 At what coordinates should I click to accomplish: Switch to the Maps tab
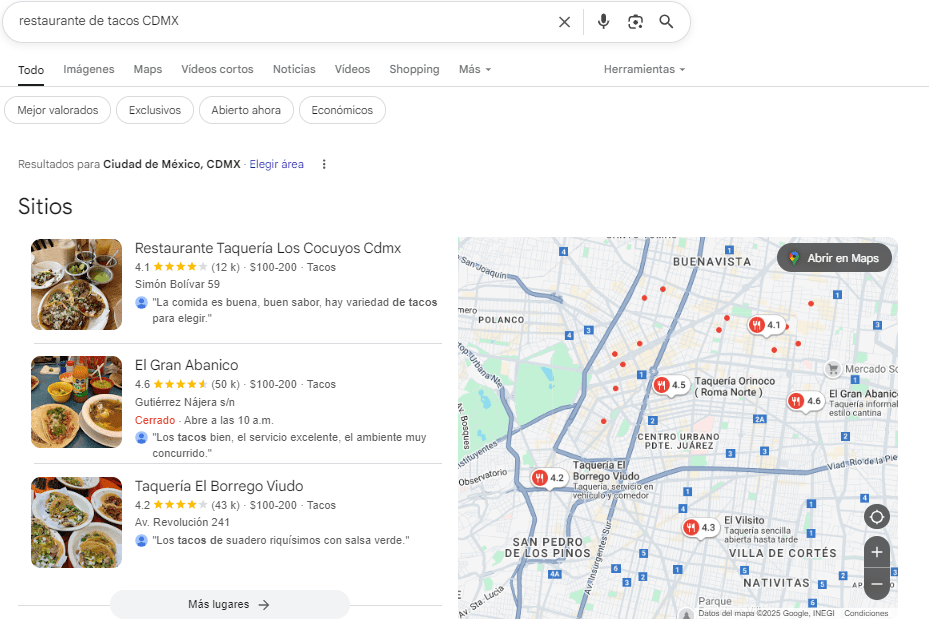(148, 69)
